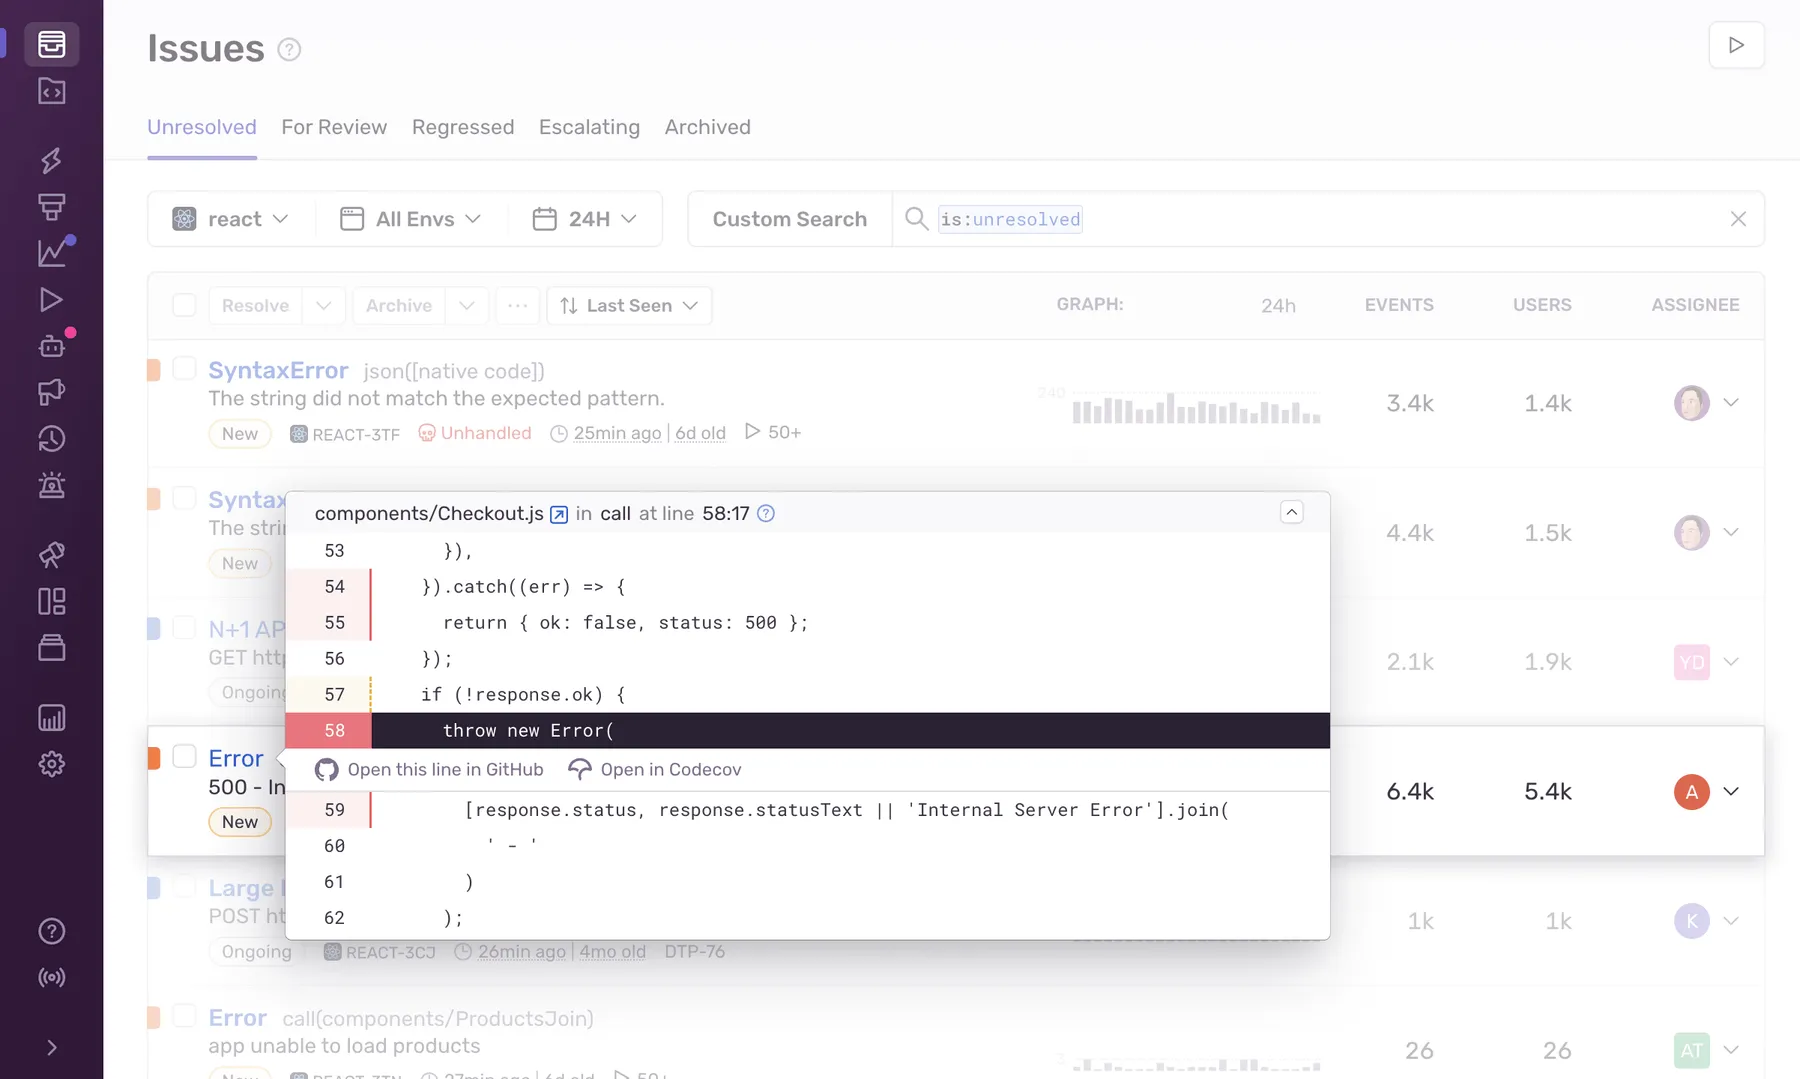Open sidebar Settings gear
The image size is (1800, 1079).
[51, 764]
